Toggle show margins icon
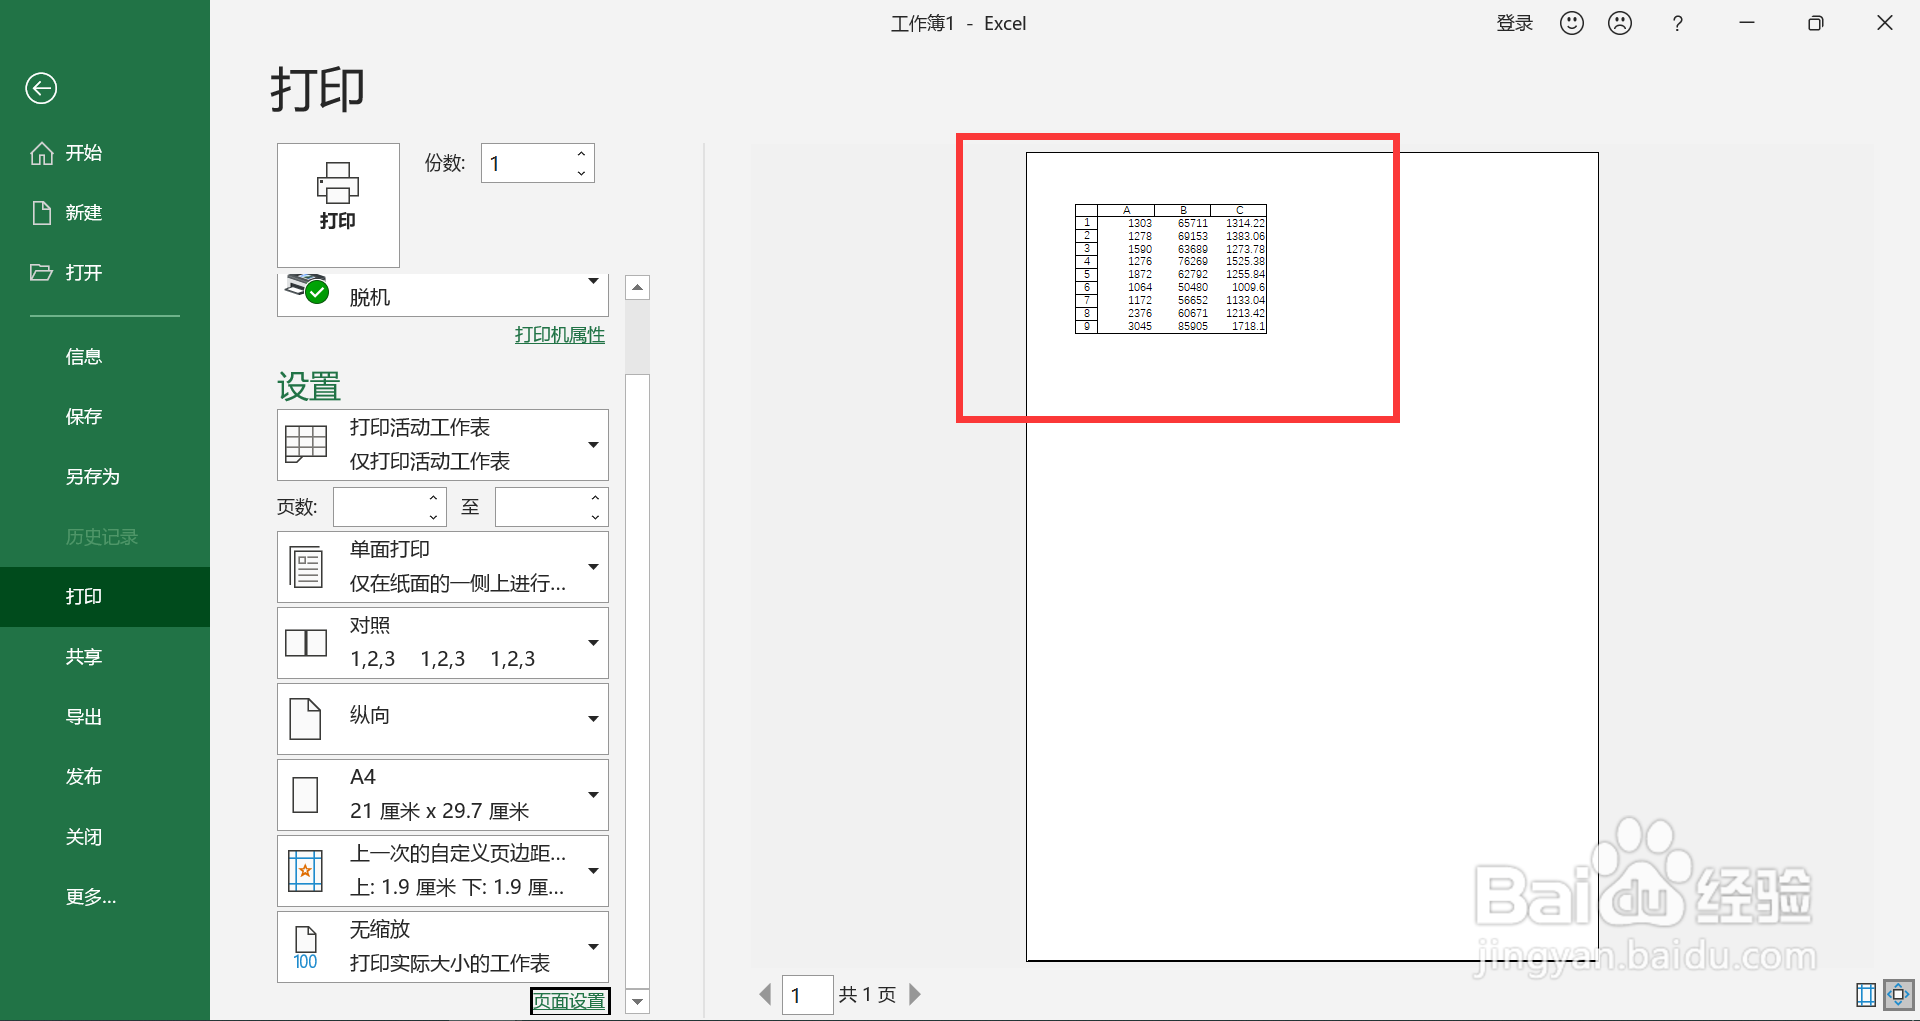1920x1021 pixels. pos(1866,994)
